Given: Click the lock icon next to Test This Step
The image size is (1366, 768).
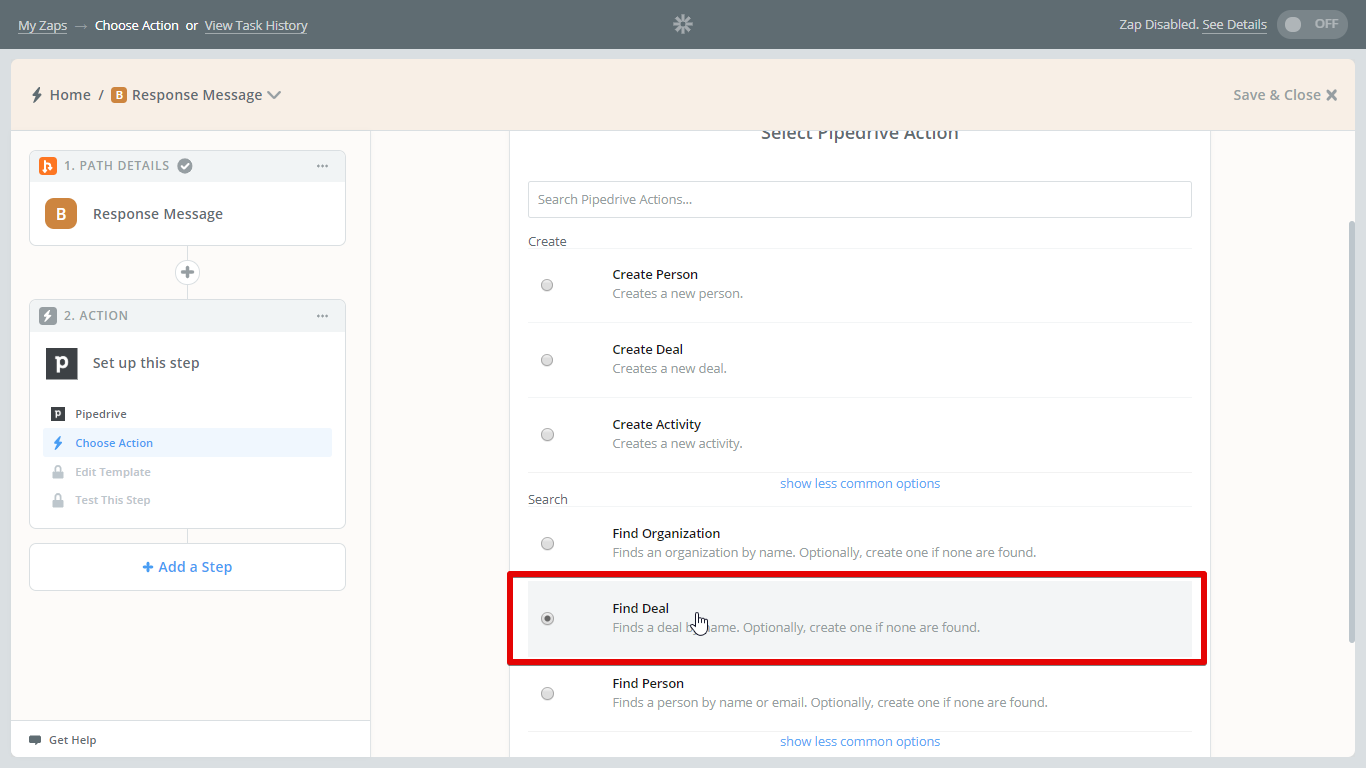Looking at the screenshot, I should [x=57, y=500].
